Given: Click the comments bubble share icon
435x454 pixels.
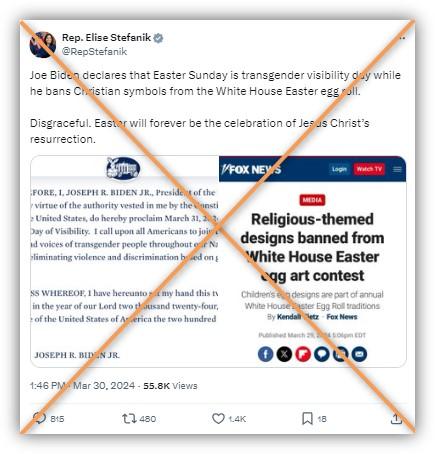Looking at the screenshot, I should coord(321,354).
